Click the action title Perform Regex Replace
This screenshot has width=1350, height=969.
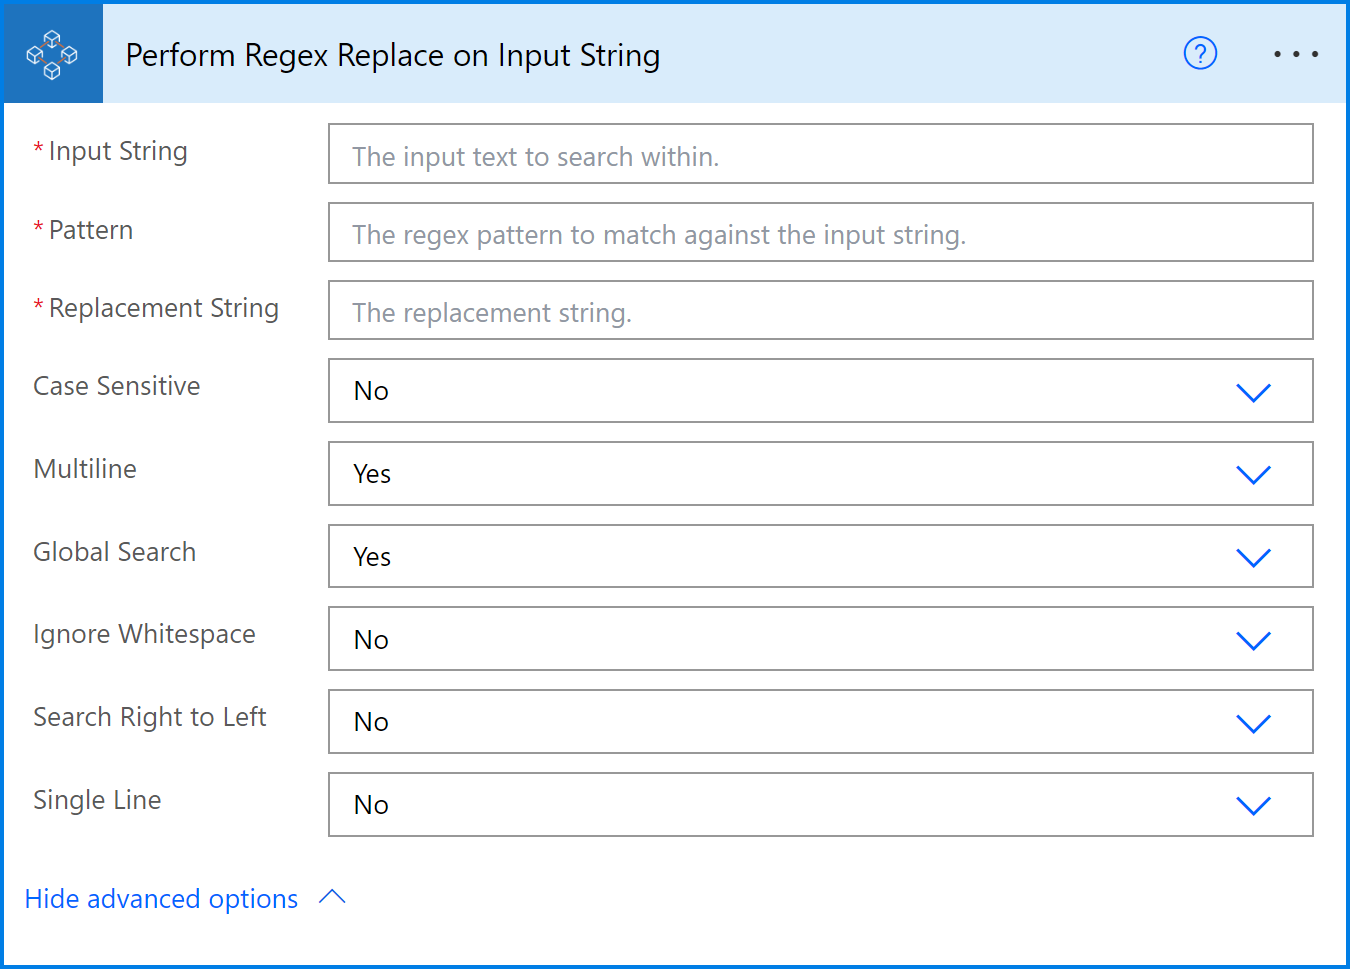click(392, 55)
